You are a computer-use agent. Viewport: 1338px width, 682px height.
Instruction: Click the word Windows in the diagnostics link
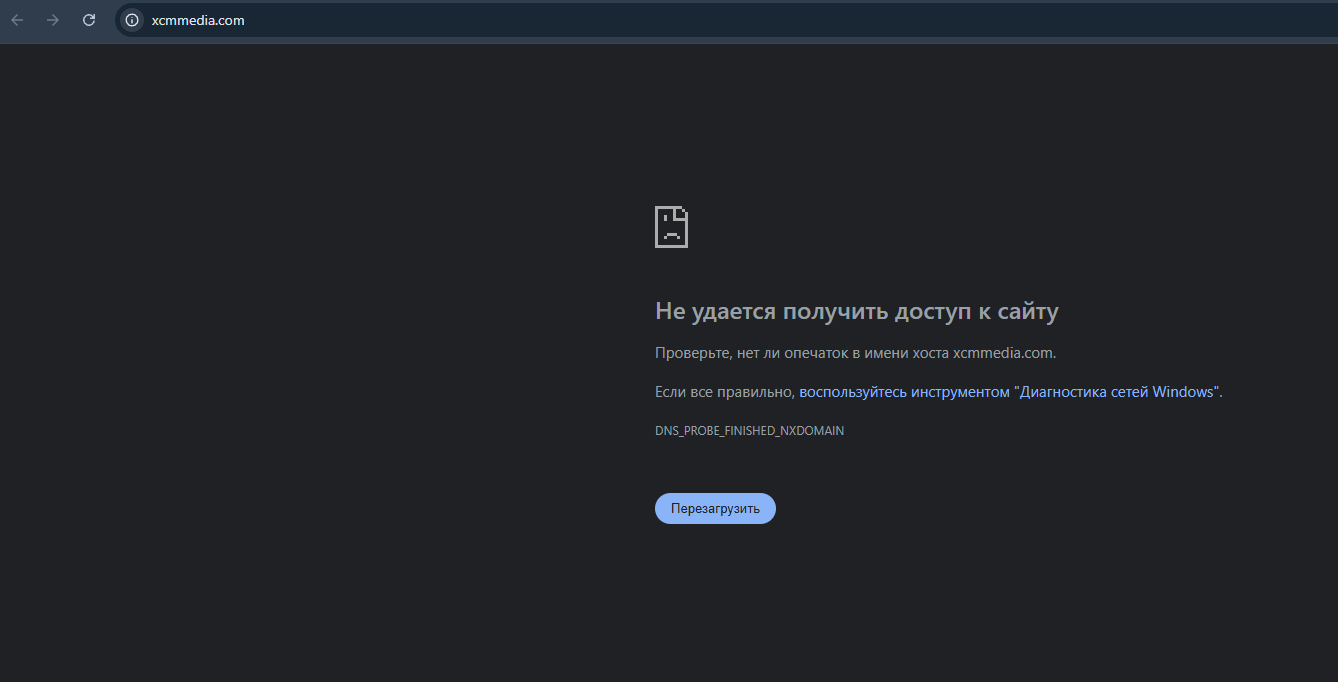[x=1182, y=392]
